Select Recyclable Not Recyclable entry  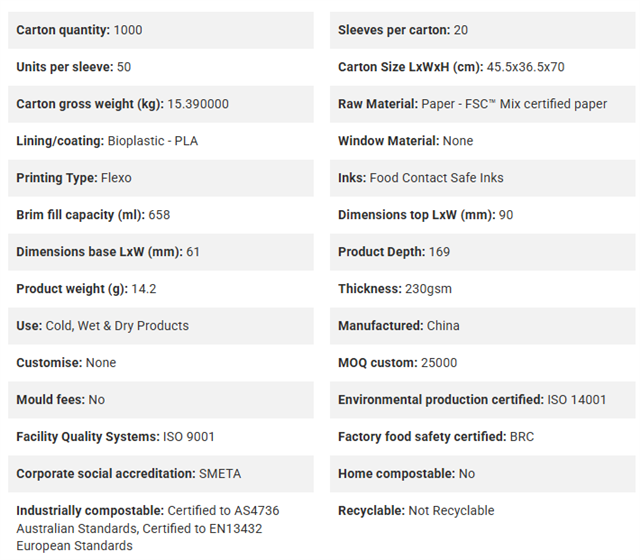482,511
